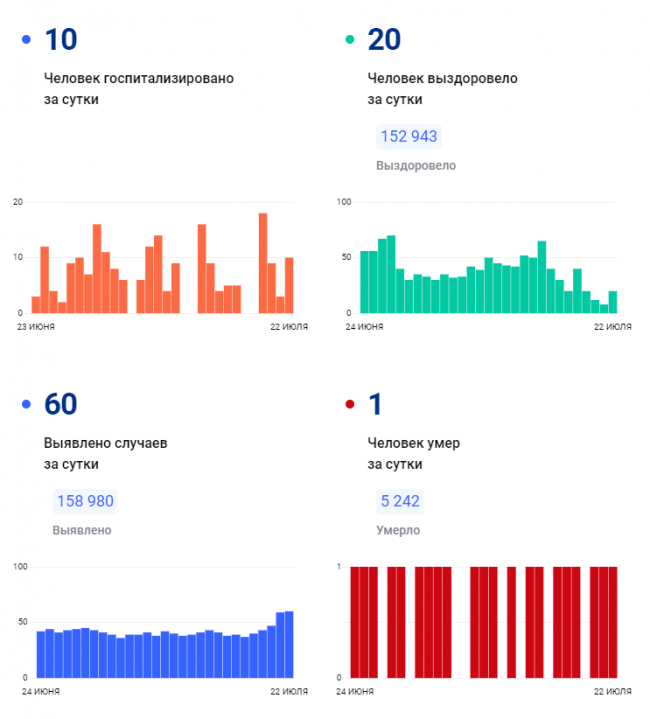
Task: Click the 'Человек госпитализировано за сутки' label
Action: tap(138, 88)
